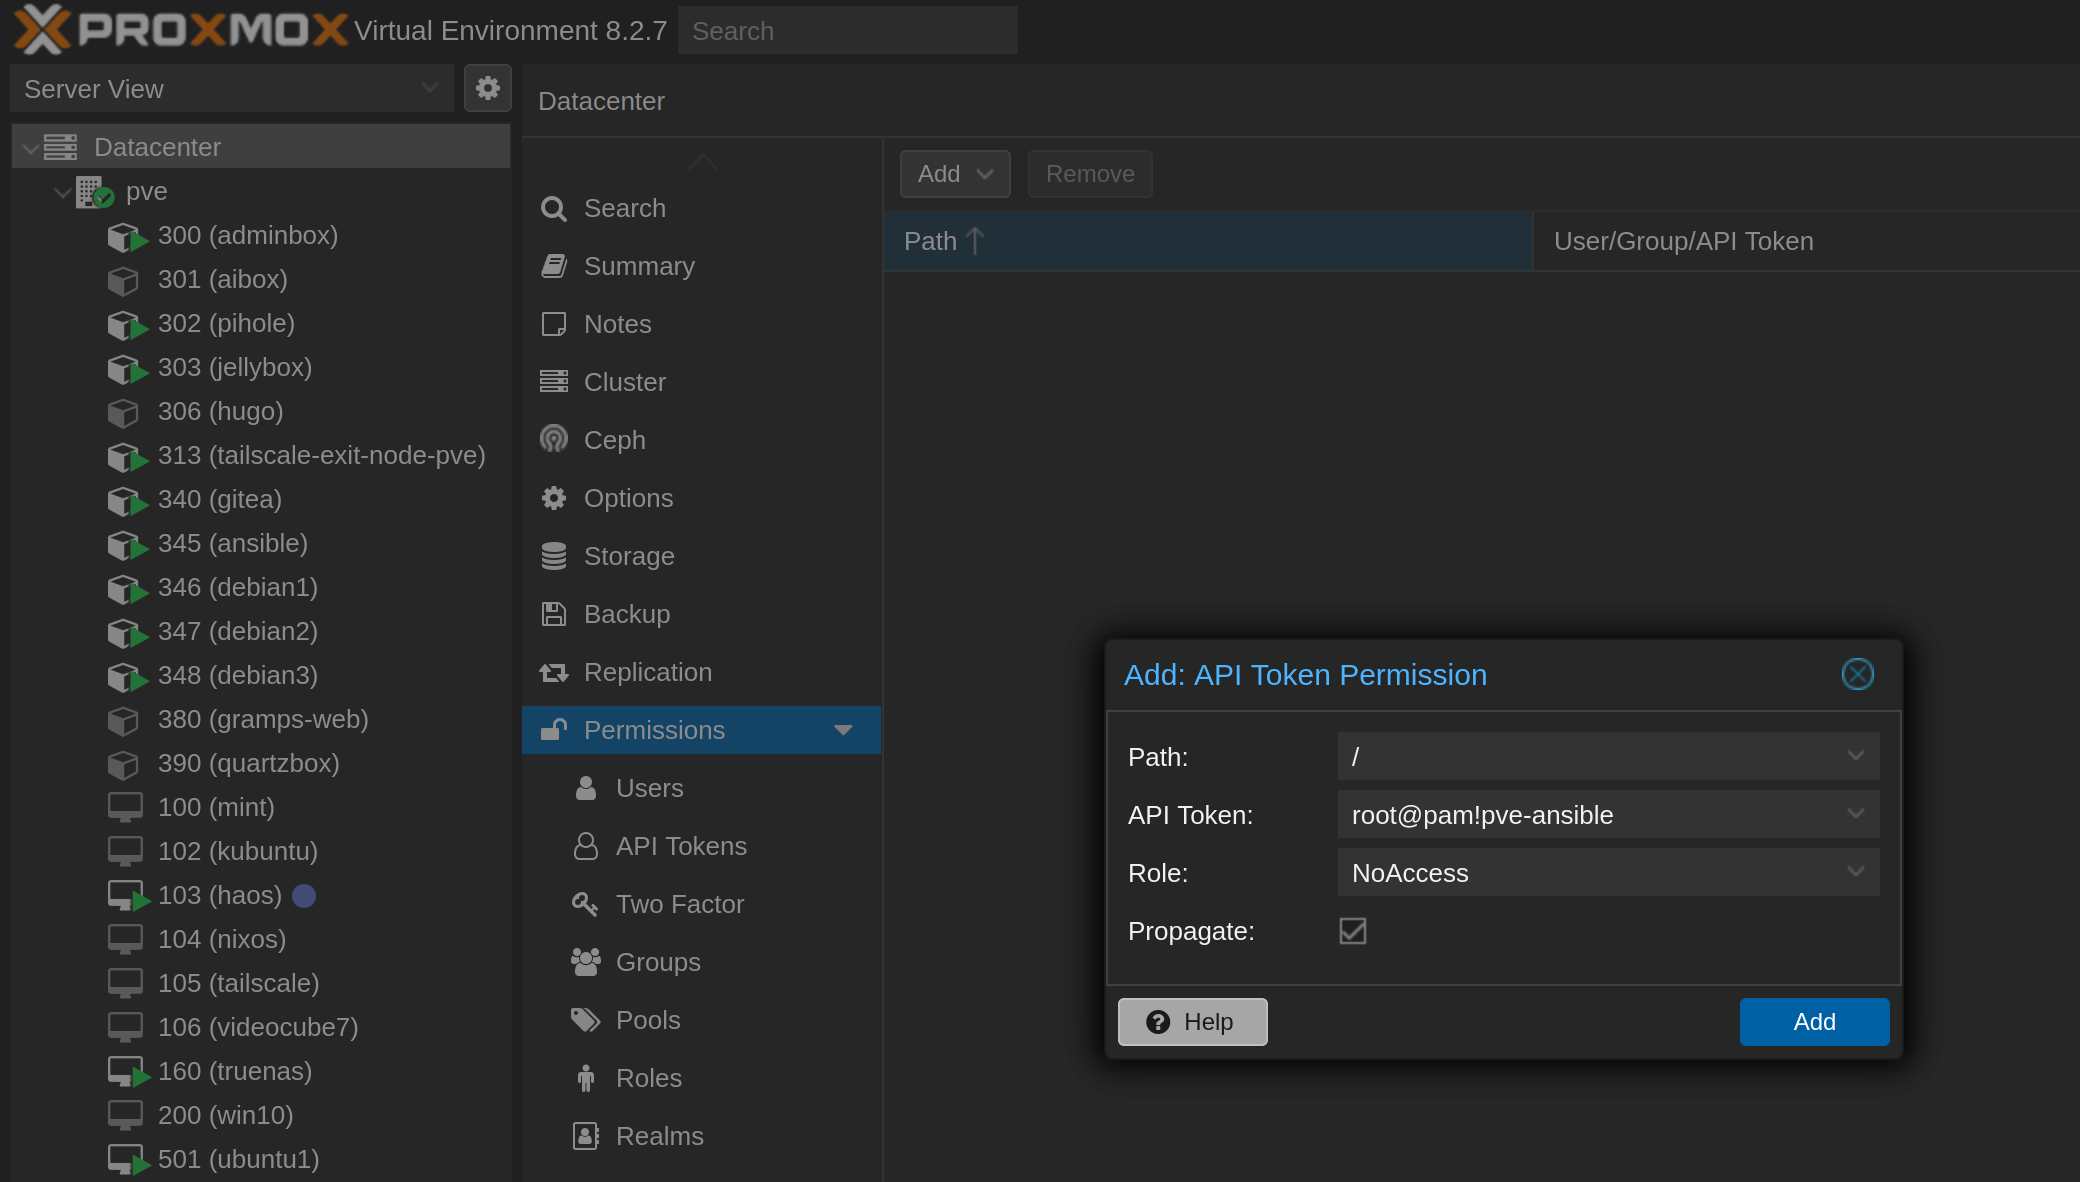Select the Ceph menu entry
The width and height of the screenshot is (2080, 1182).
pos(701,440)
